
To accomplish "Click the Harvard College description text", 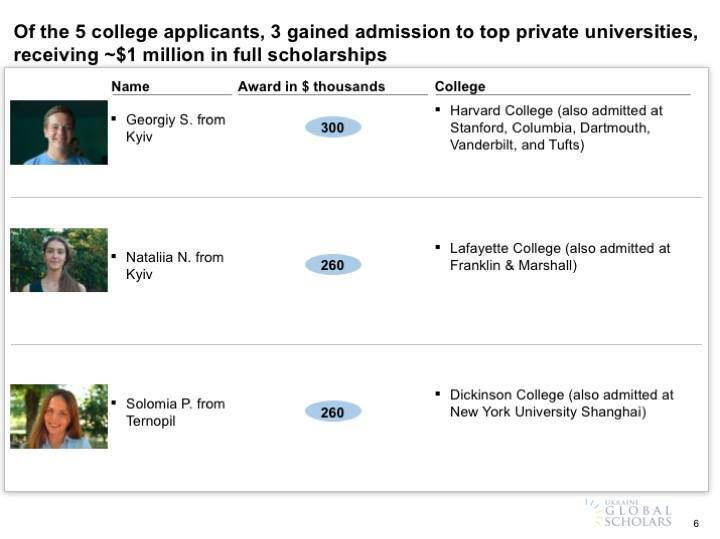I will coord(556,127).
